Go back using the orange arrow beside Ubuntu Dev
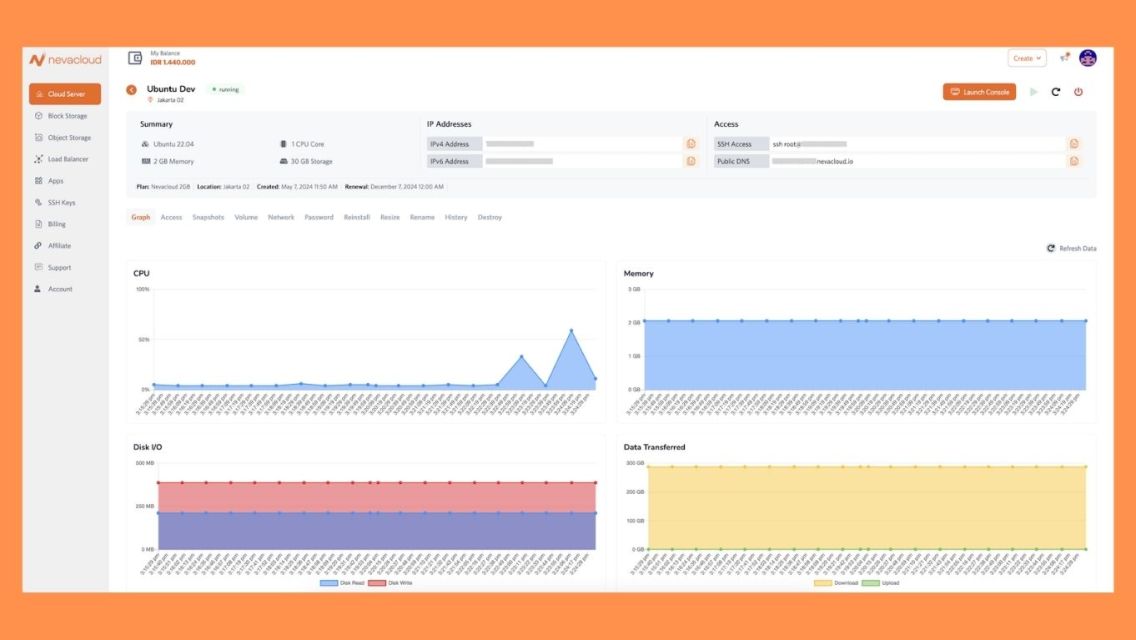Viewport: 1136px width, 640px height. pos(131,90)
